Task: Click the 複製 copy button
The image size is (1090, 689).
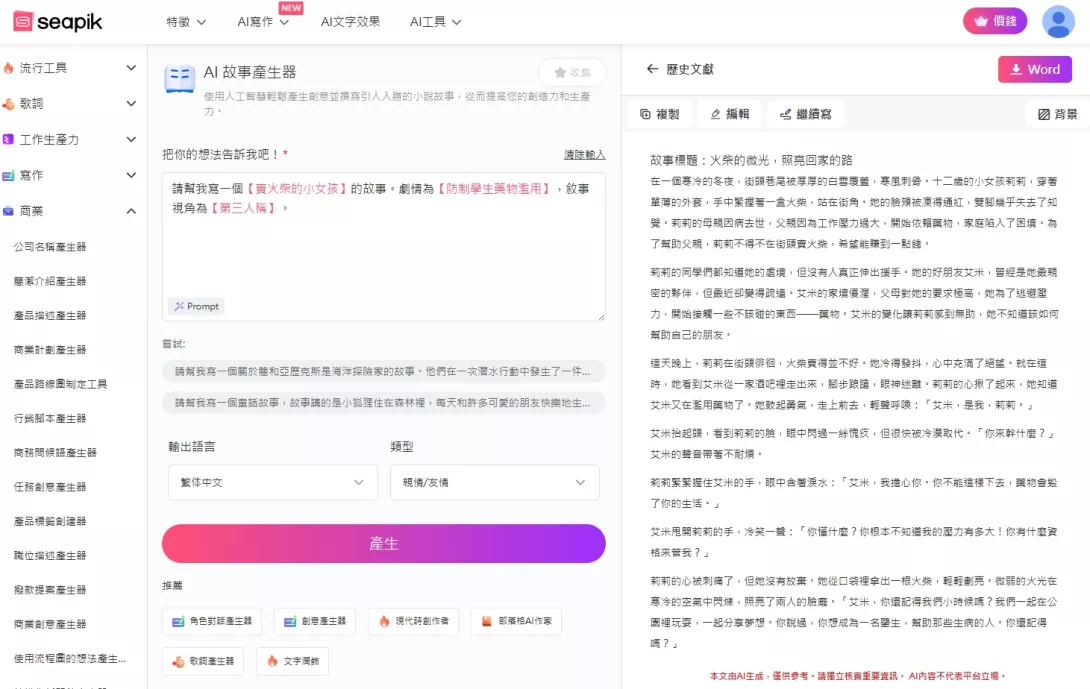Action: 659,114
